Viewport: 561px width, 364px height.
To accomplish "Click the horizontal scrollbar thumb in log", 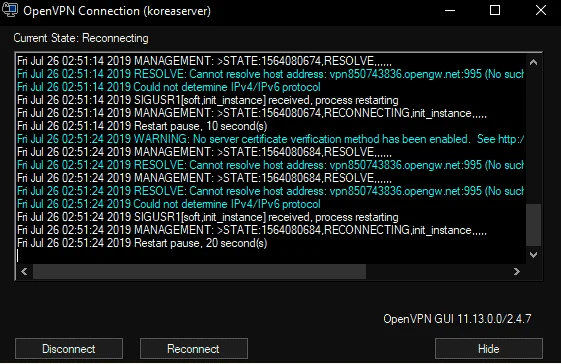I will click(x=200, y=272).
